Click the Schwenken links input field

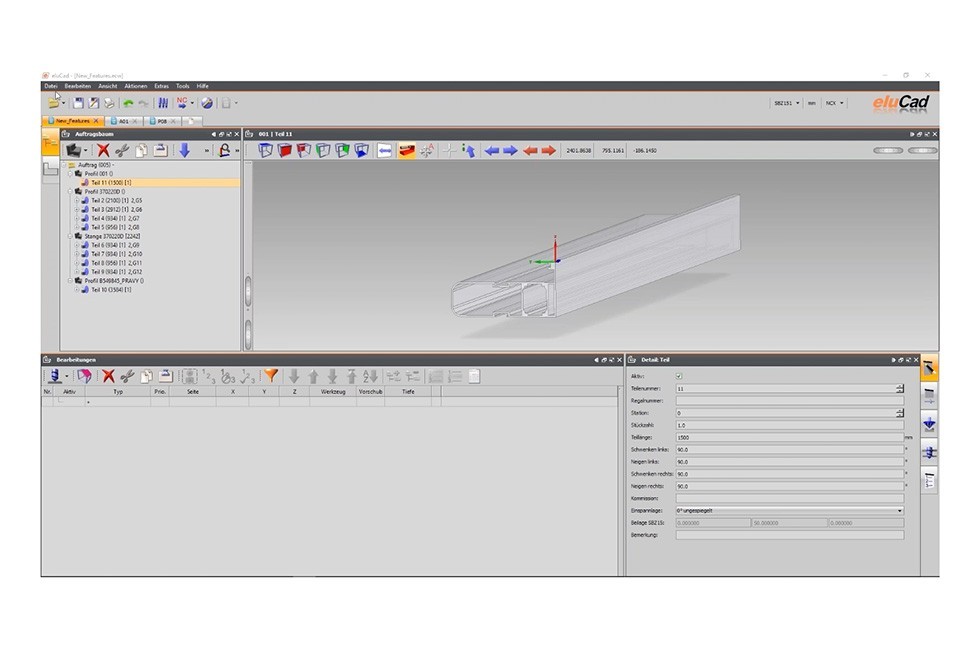(x=789, y=449)
